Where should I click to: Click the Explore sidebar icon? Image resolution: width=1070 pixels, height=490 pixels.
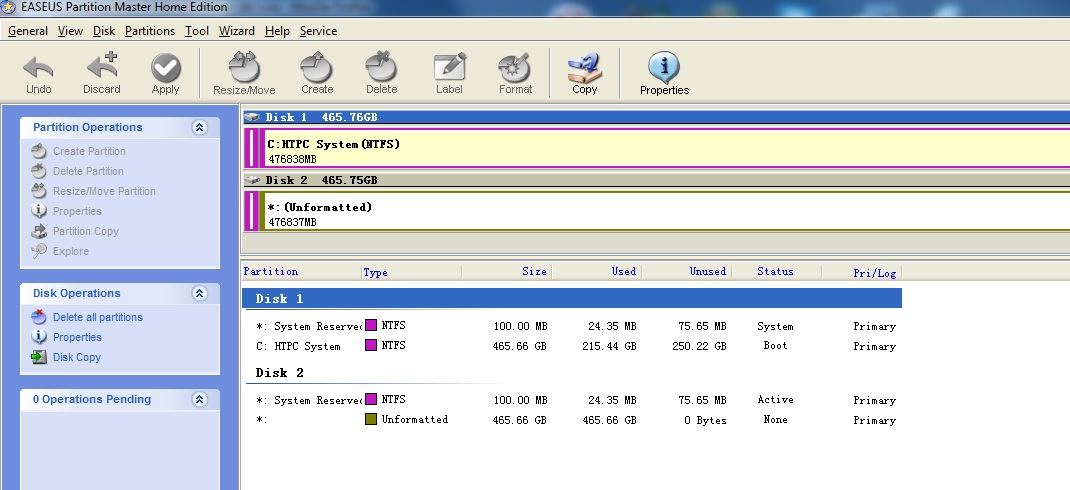point(40,251)
